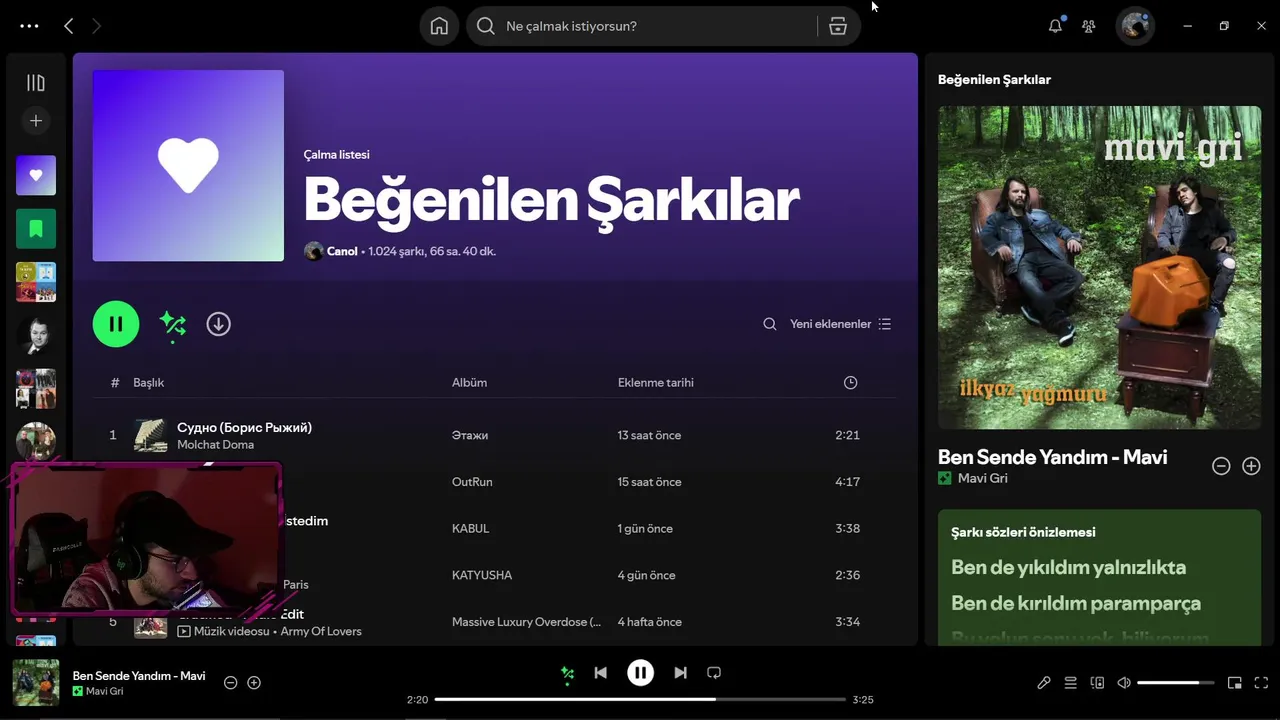This screenshot has height=720, width=1280.
Task: Create a playlist with the plus button
Action: 36,120
